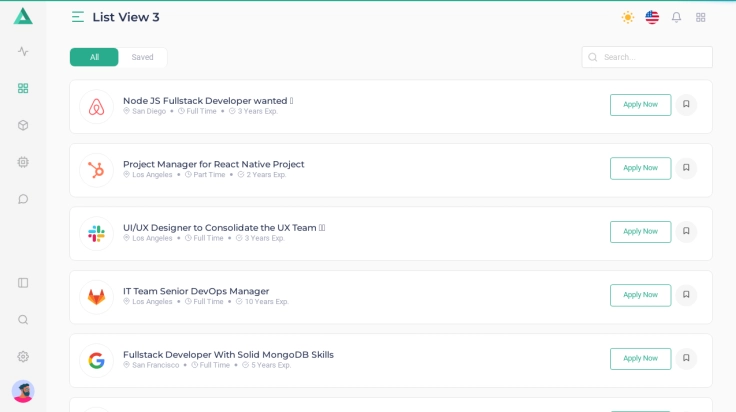The width and height of the screenshot is (736, 412).
Task: Open the bell notifications icon
Action: [676, 17]
